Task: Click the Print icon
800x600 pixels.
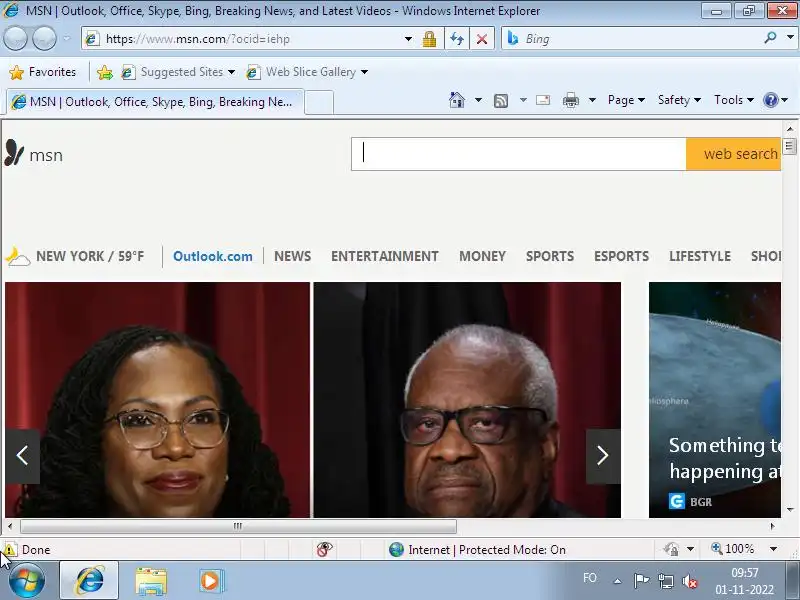Action: coord(570,101)
